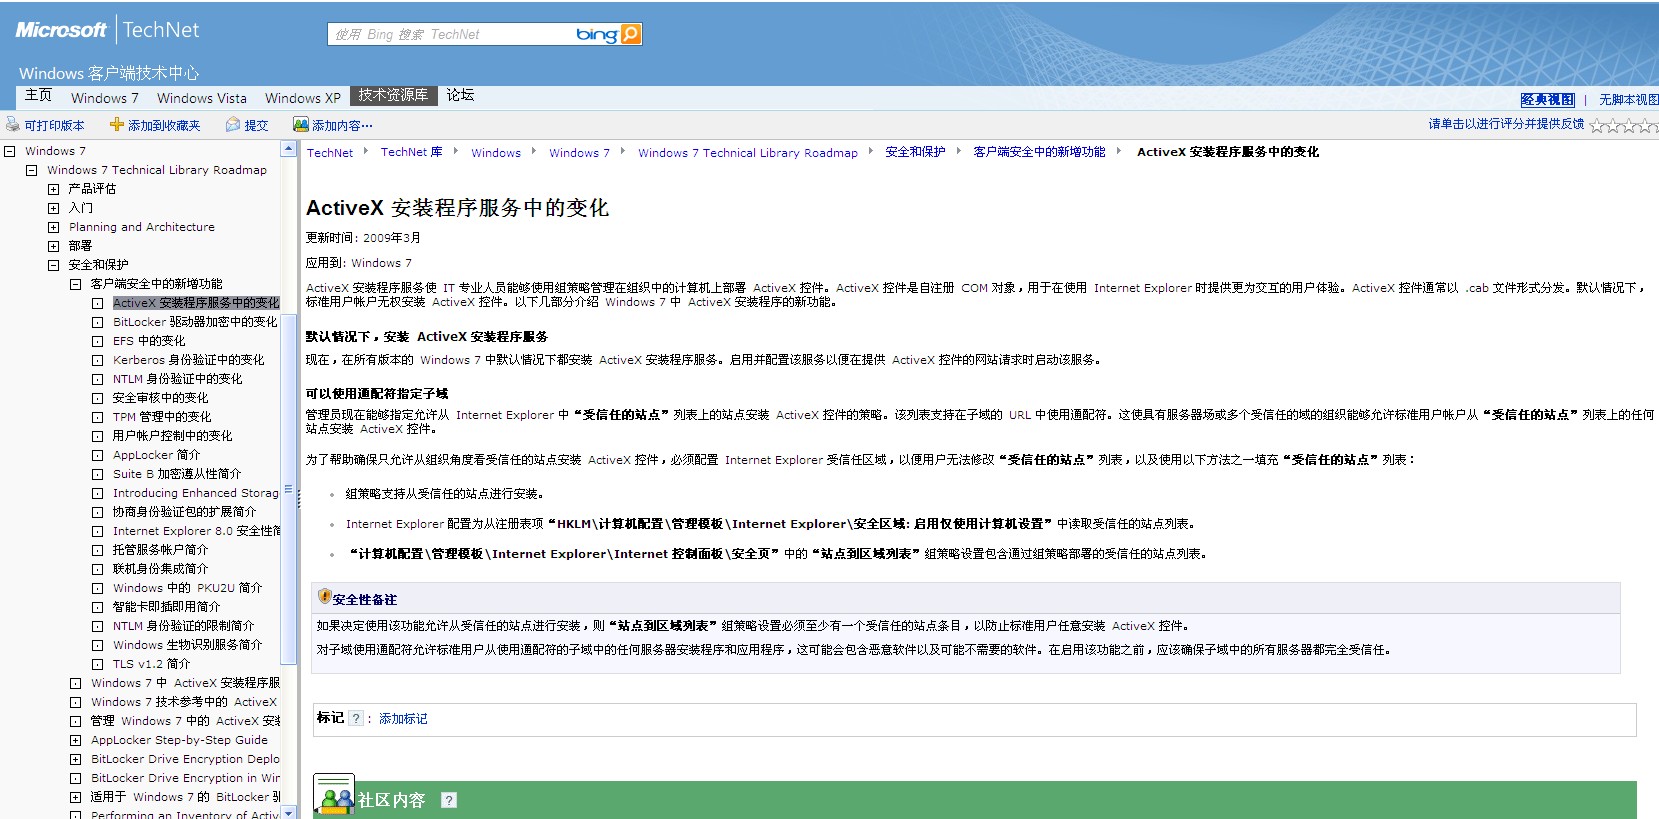Expand the 部署 tree node
Viewport: 1659px width, 819px height.
pyautogui.click(x=53, y=246)
